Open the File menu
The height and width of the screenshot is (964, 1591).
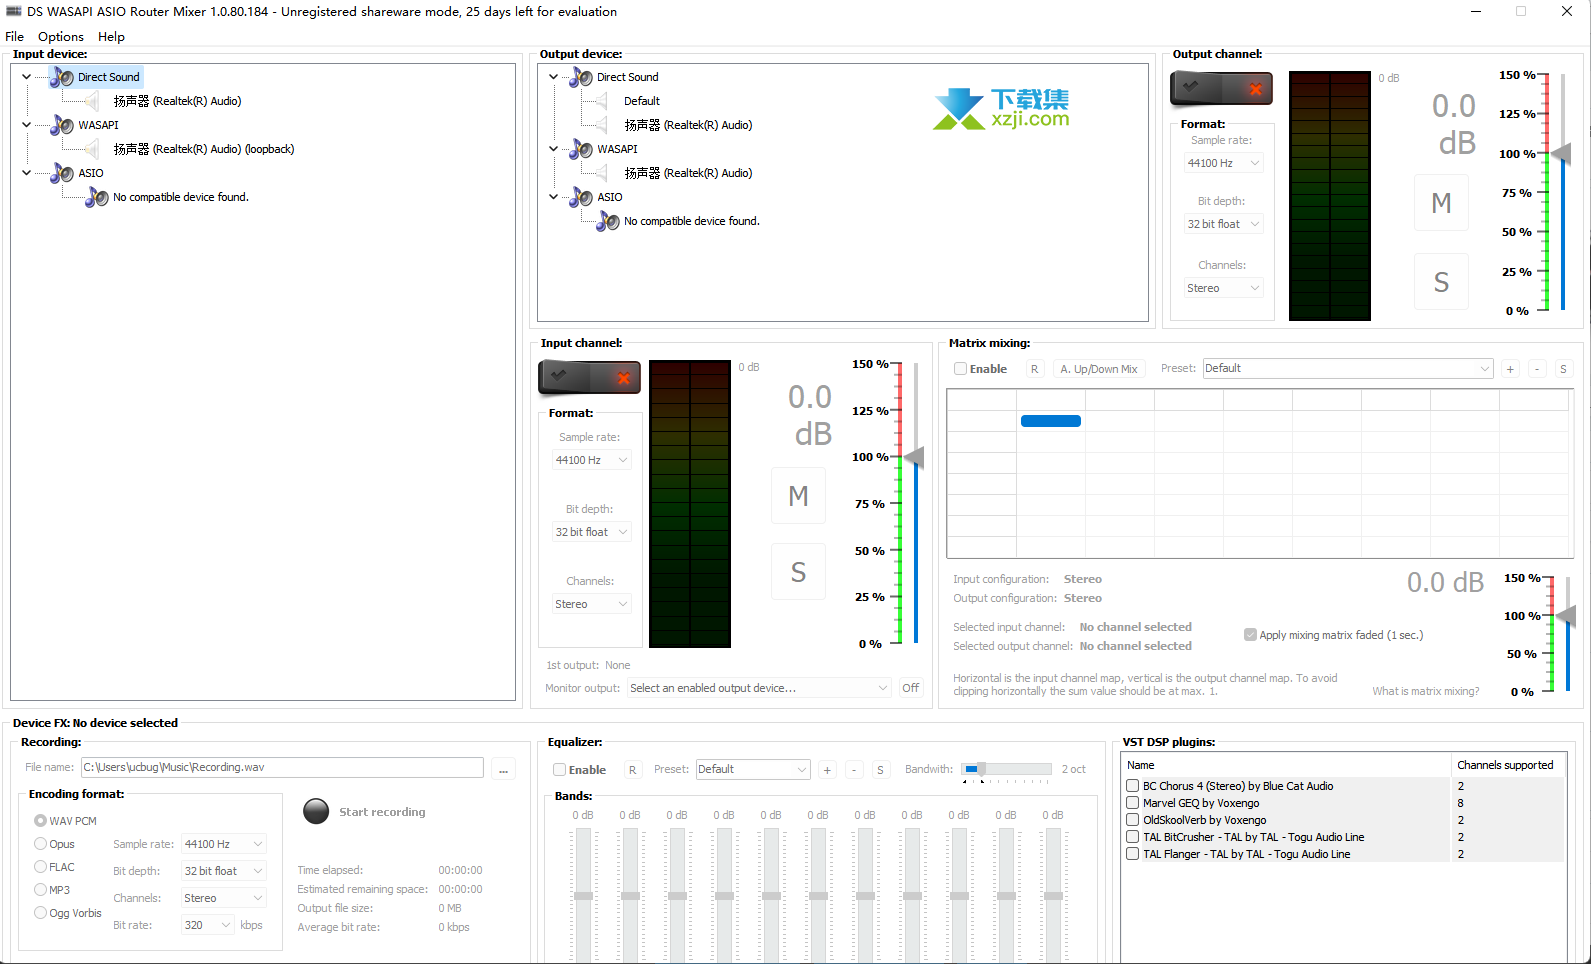point(14,37)
